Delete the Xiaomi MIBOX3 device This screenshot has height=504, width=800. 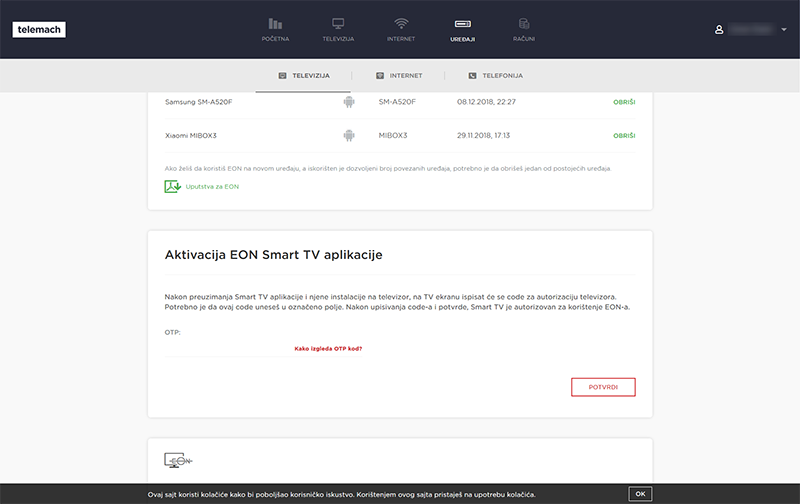click(x=624, y=136)
